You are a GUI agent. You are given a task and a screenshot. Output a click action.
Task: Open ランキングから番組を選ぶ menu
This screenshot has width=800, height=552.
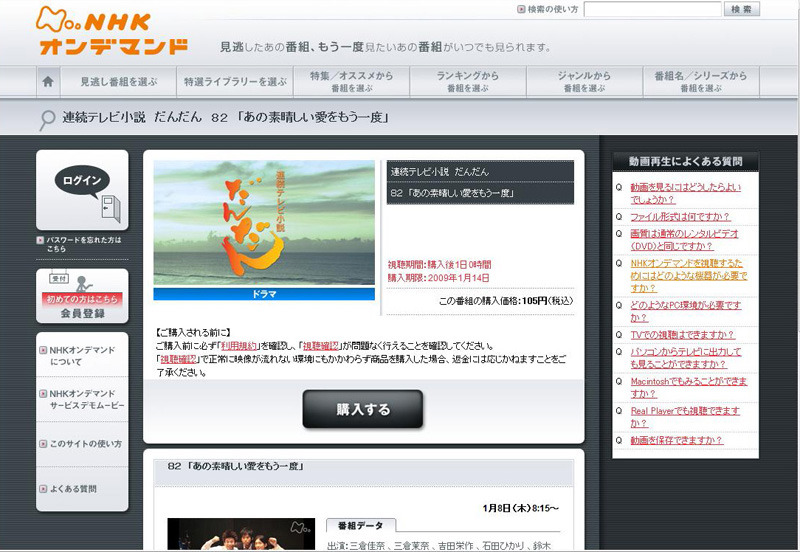468,82
